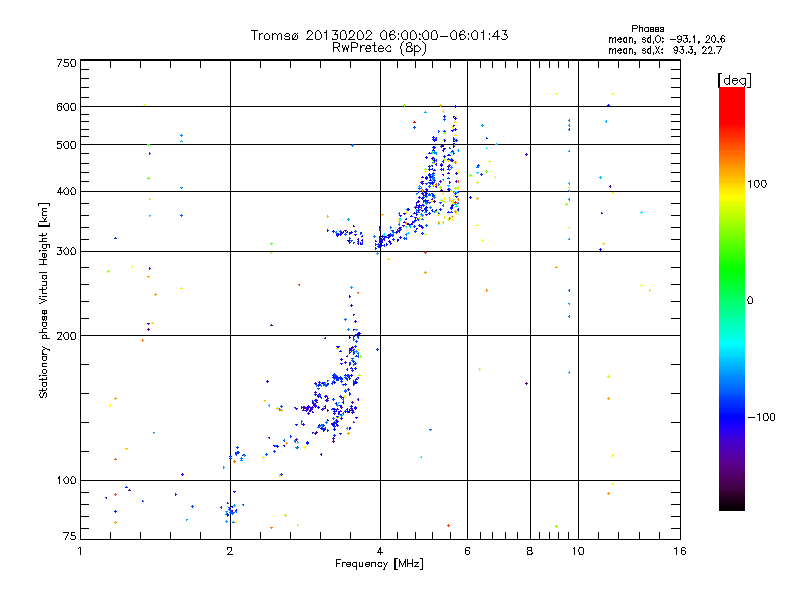Click the '[deg]' colorbar unit label

click(734, 80)
